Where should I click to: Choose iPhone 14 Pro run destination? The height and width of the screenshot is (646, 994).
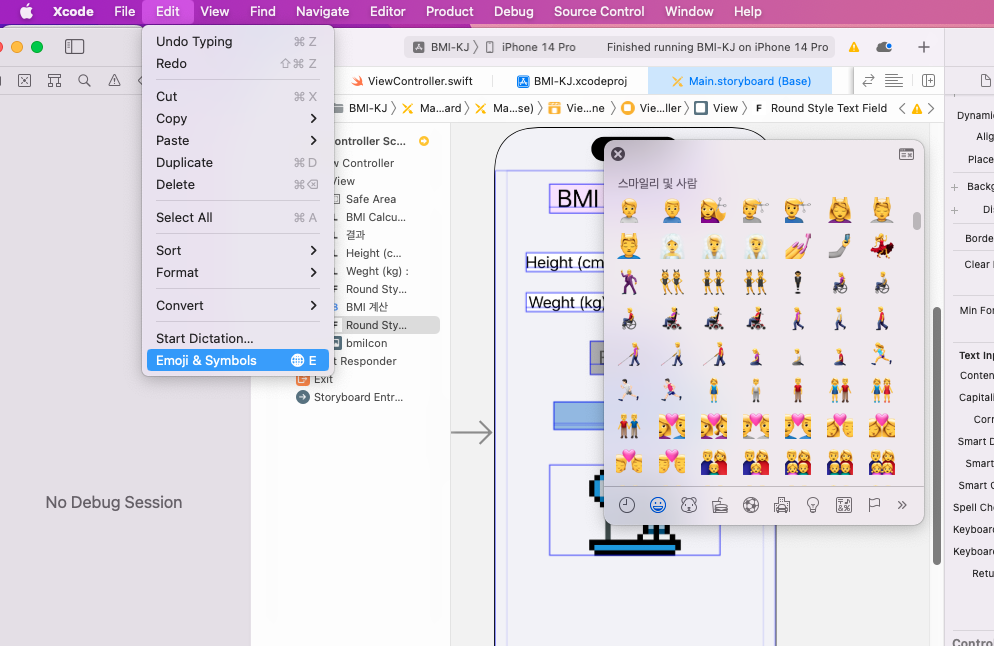pos(531,47)
